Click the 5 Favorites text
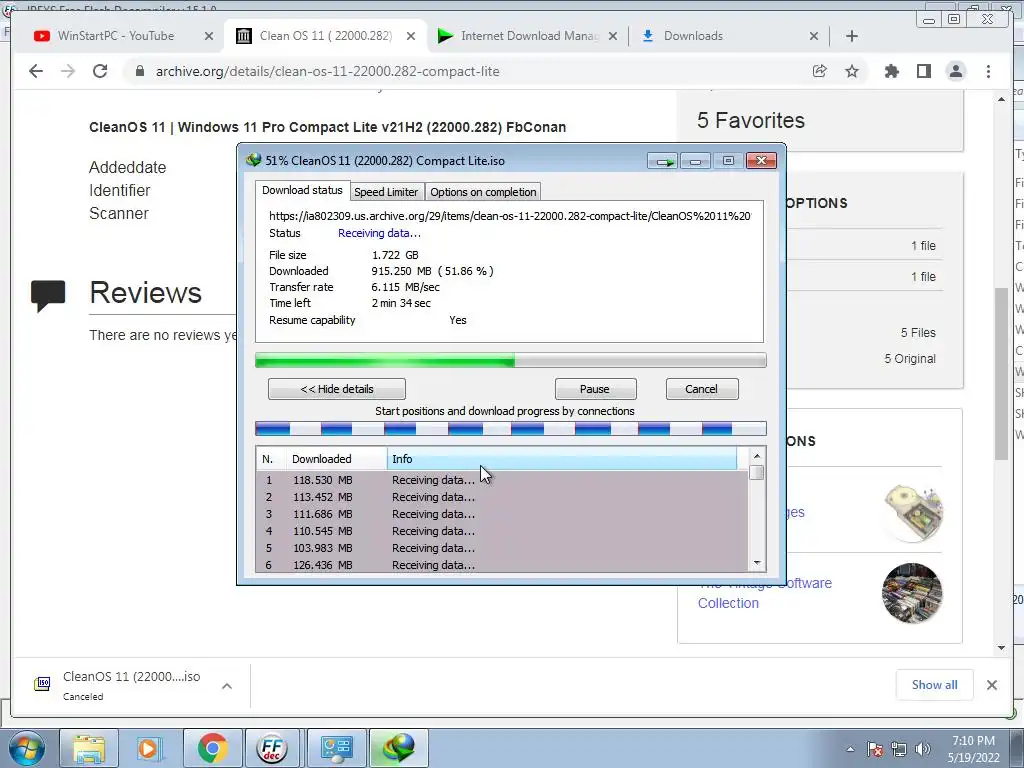1024x768 pixels. coord(750,120)
